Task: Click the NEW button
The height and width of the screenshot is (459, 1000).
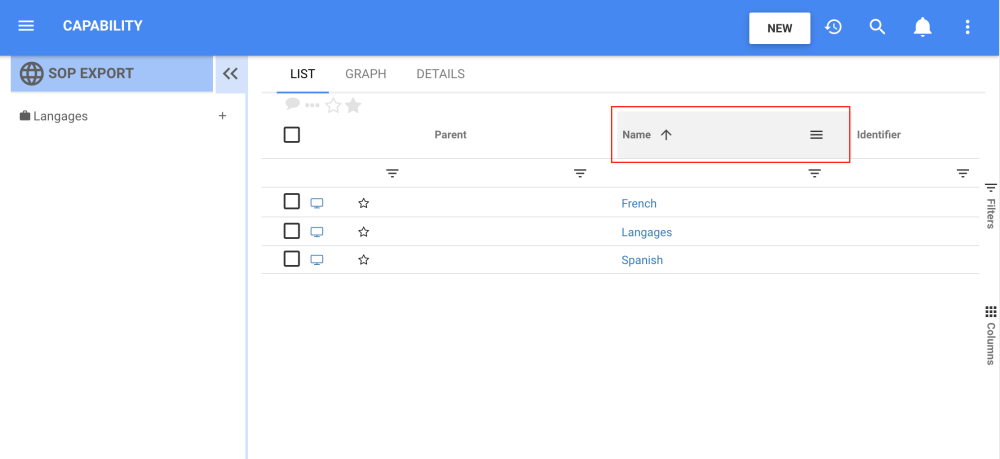Action: click(x=779, y=28)
